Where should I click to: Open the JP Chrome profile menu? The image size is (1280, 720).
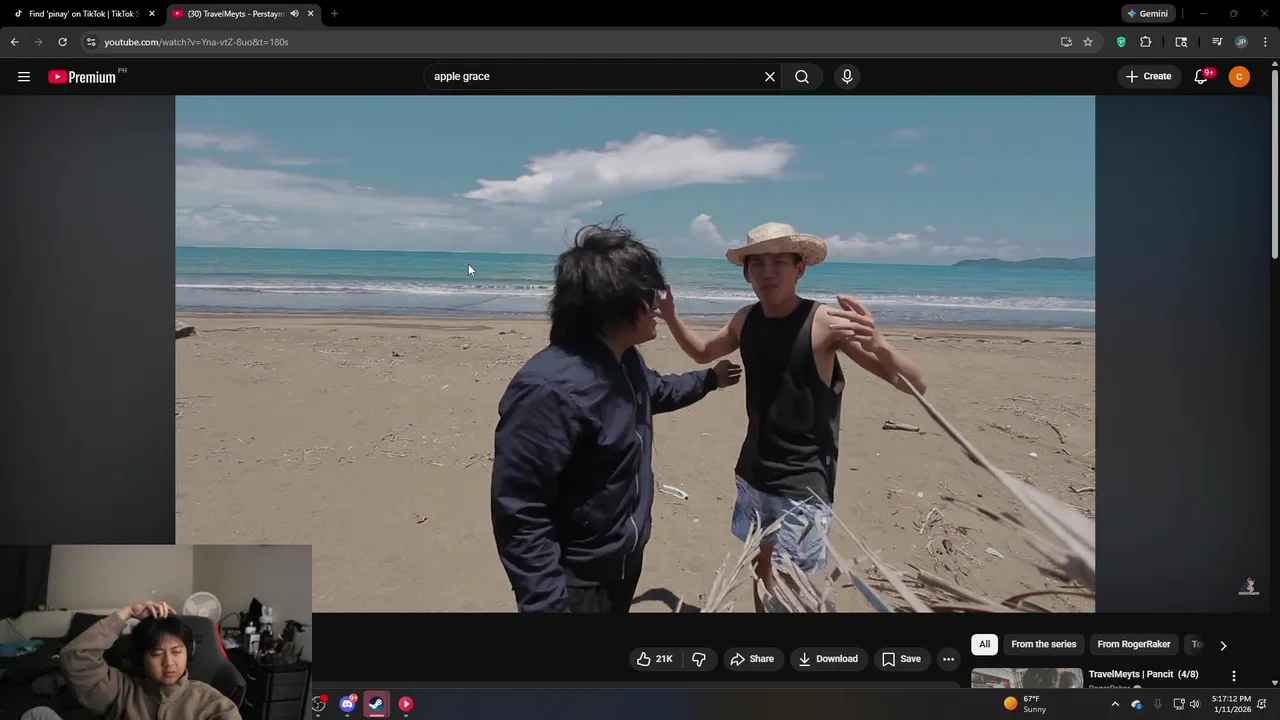click(1241, 42)
